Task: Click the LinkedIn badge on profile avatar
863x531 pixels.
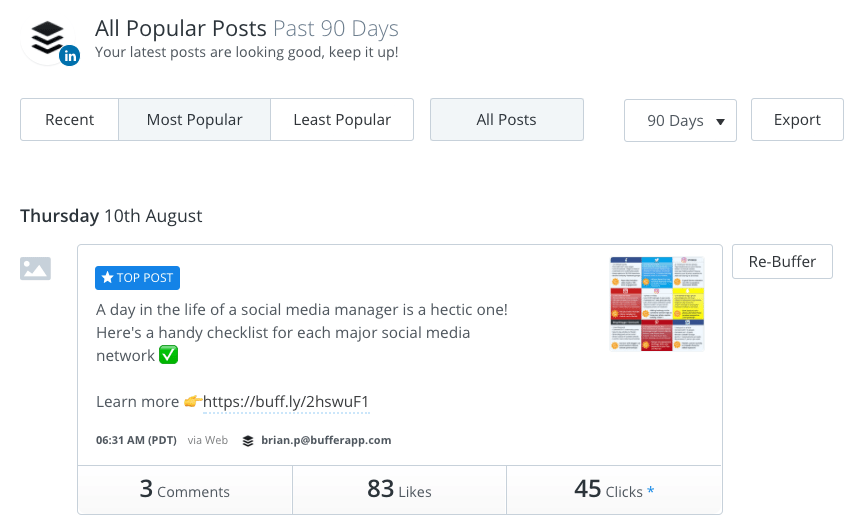Action: pyautogui.click(x=70, y=56)
